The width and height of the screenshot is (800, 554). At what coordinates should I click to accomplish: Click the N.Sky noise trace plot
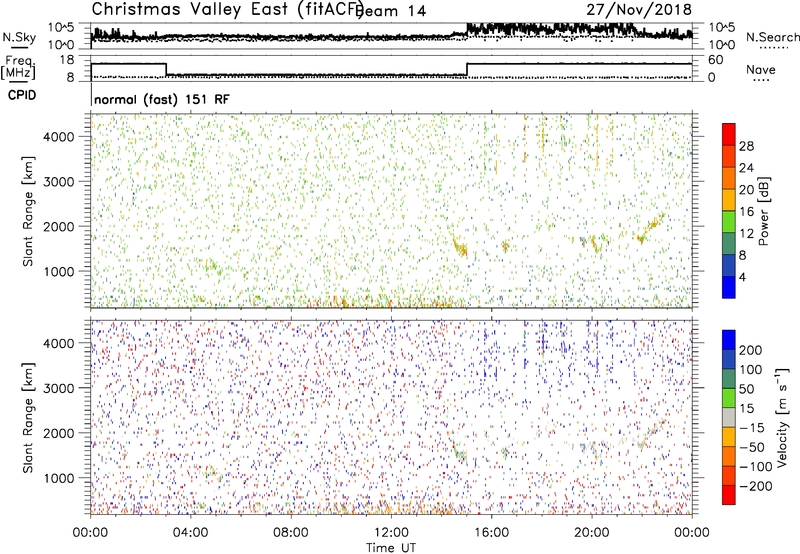pyautogui.click(x=391, y=36)
